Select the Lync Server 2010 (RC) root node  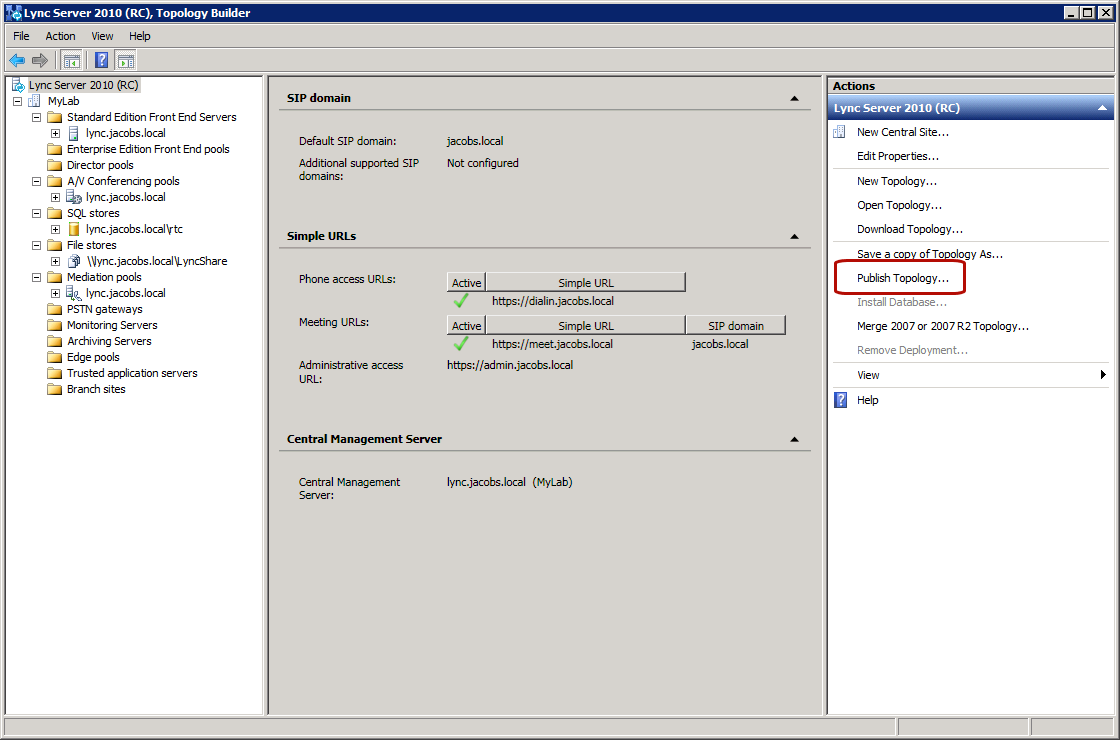84,85
